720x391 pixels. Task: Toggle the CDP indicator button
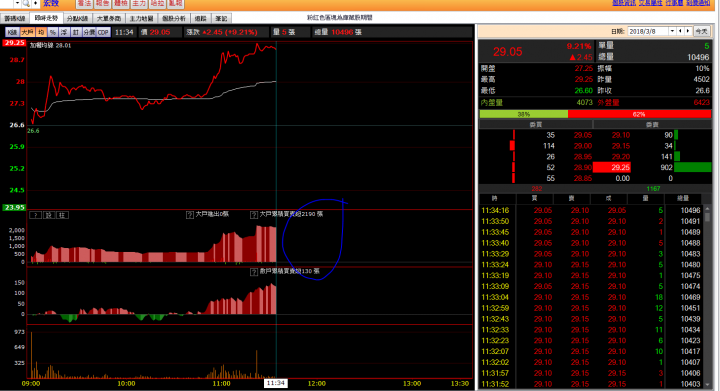point(103,32)
